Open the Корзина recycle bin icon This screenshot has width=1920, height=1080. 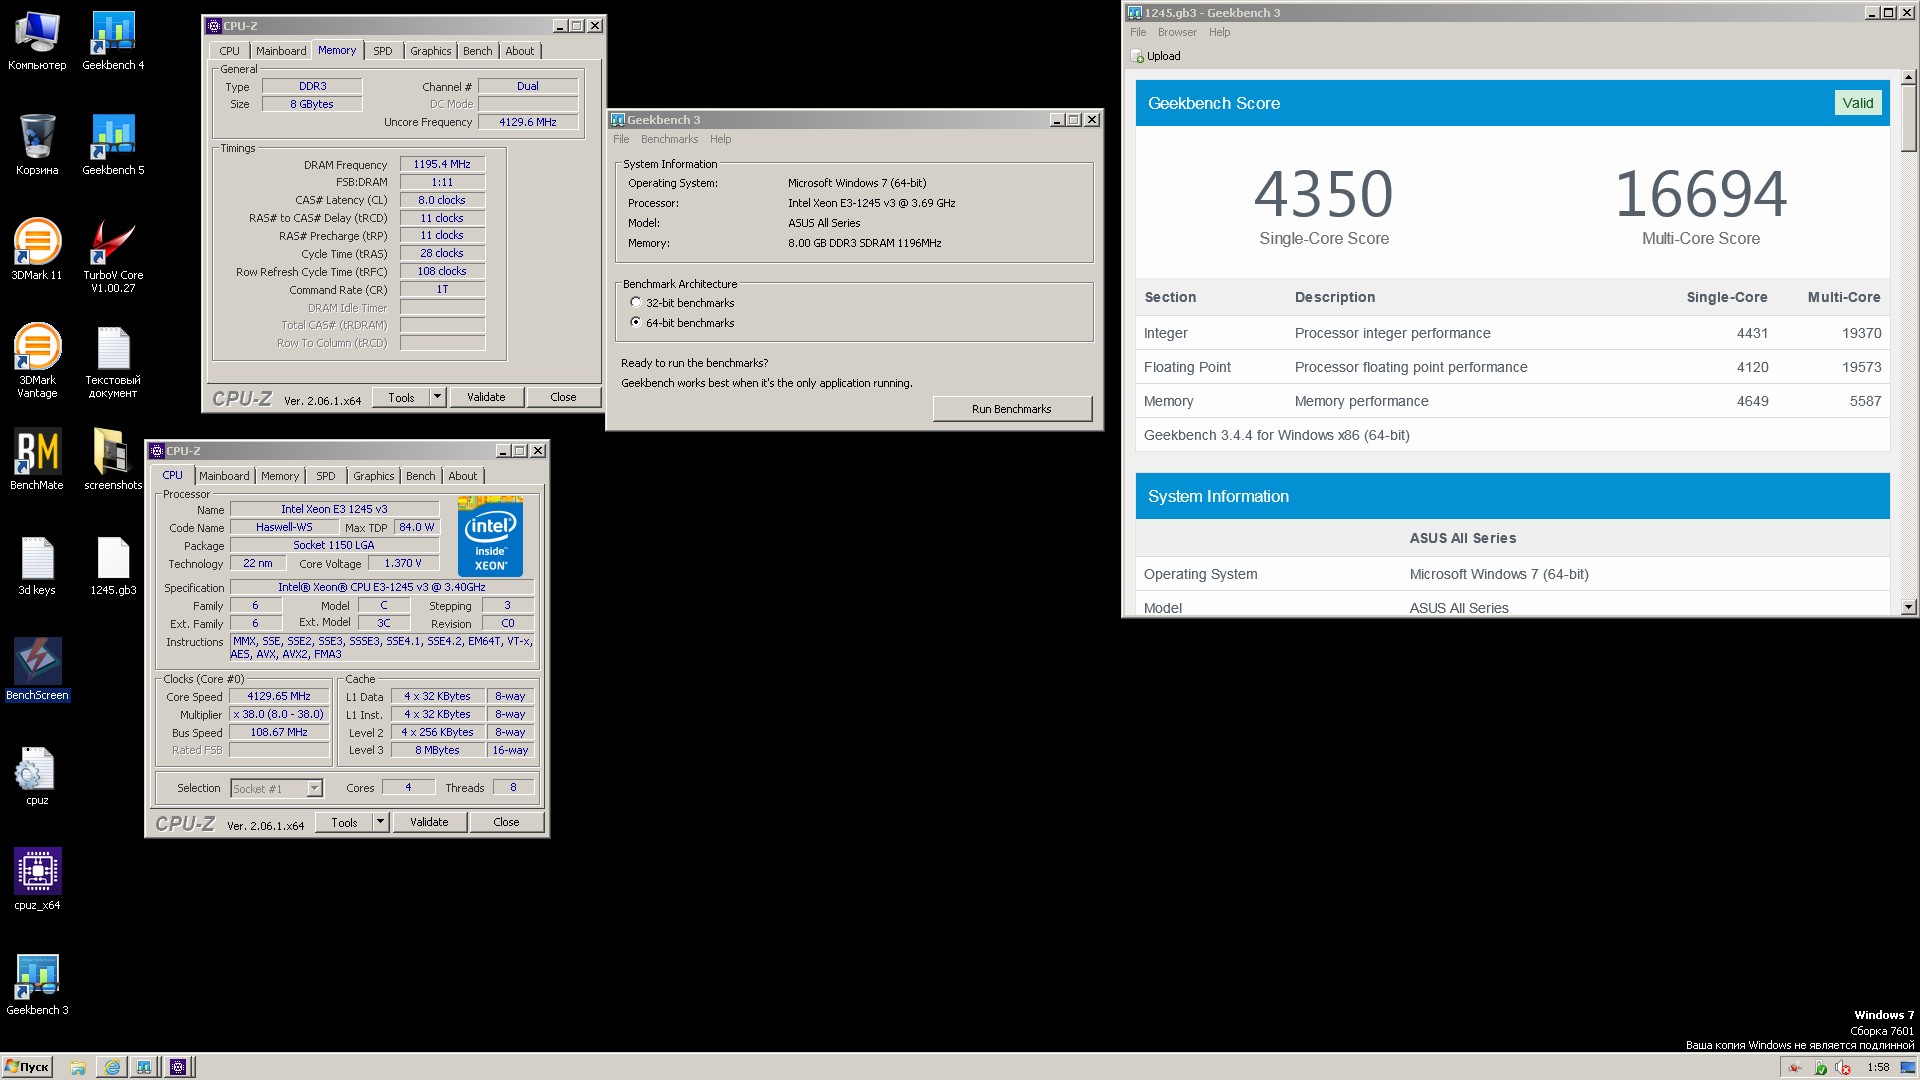37,145
